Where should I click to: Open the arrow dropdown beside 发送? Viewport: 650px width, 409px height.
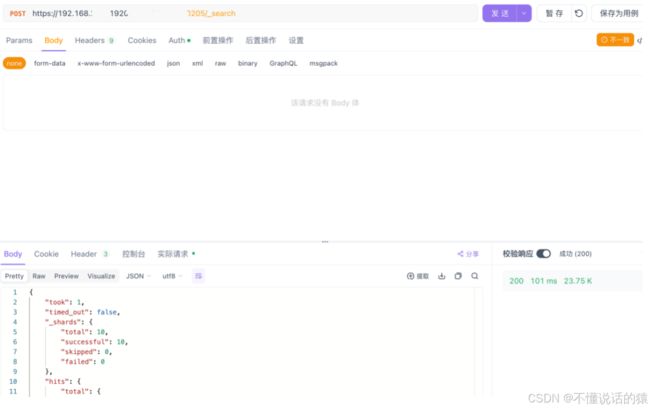524,13
